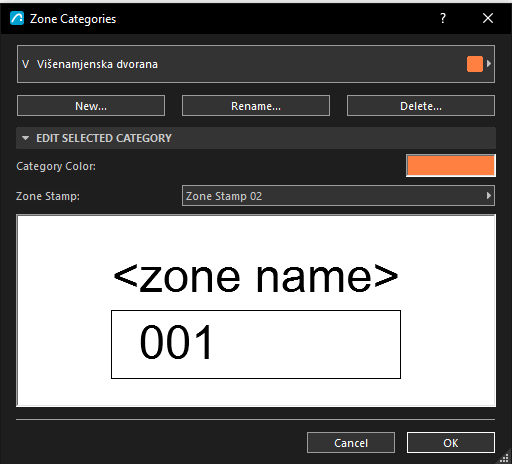Open the Category Color orange swatch
Image resolution: width=512 pixels, height=464 pixels.
(x=451, y=165)
